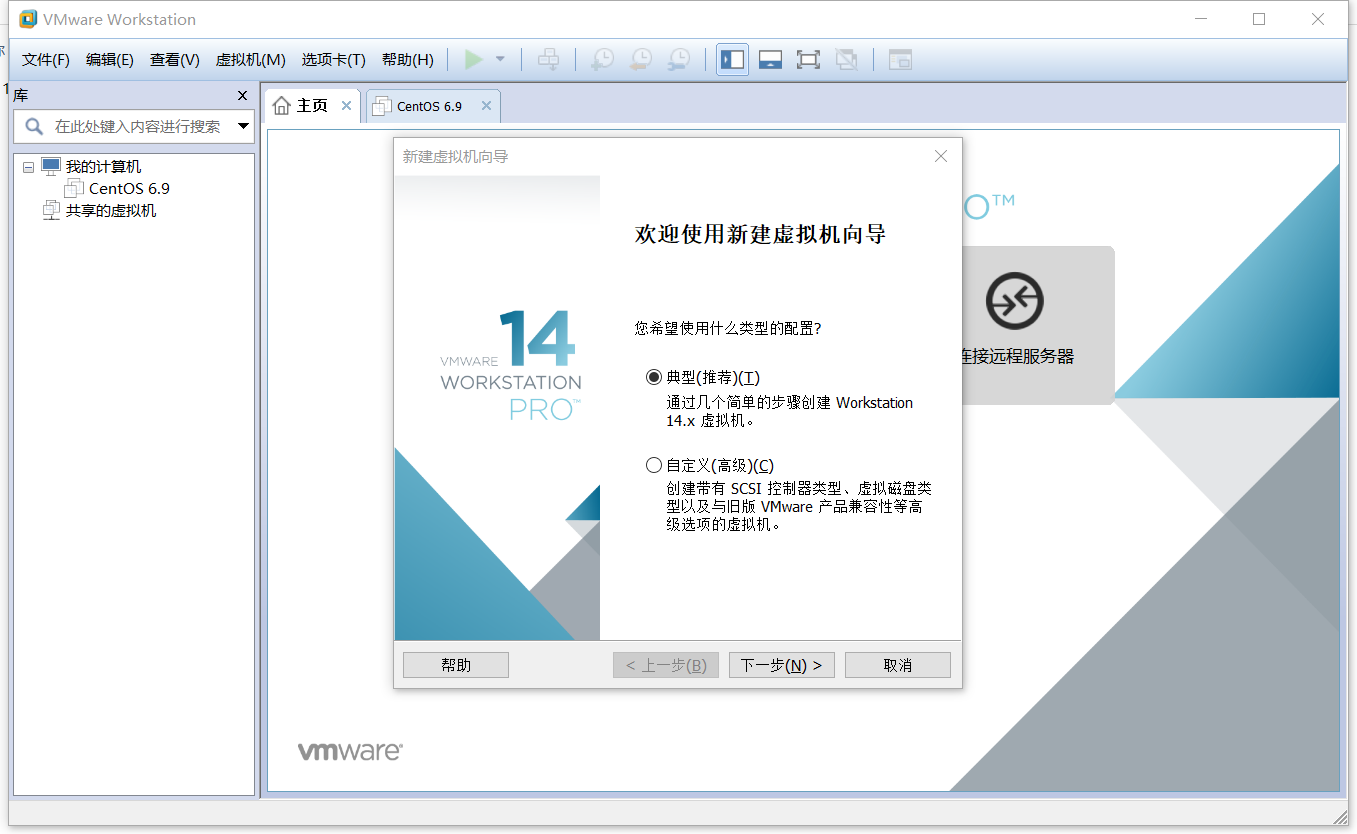Click the Unity mode toolbar icon
Viewport: 1357px width, 834px height.
click(x=846, y=60)
